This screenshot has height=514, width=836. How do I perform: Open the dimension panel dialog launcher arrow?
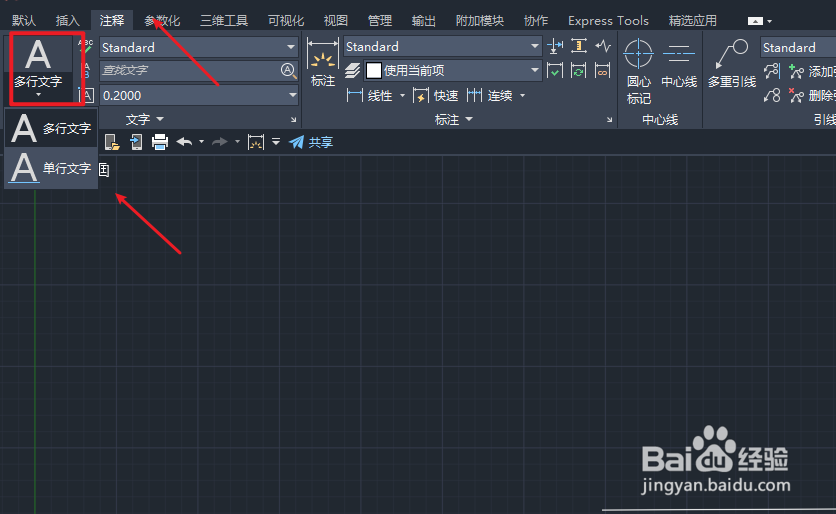(x=609, y=120)
